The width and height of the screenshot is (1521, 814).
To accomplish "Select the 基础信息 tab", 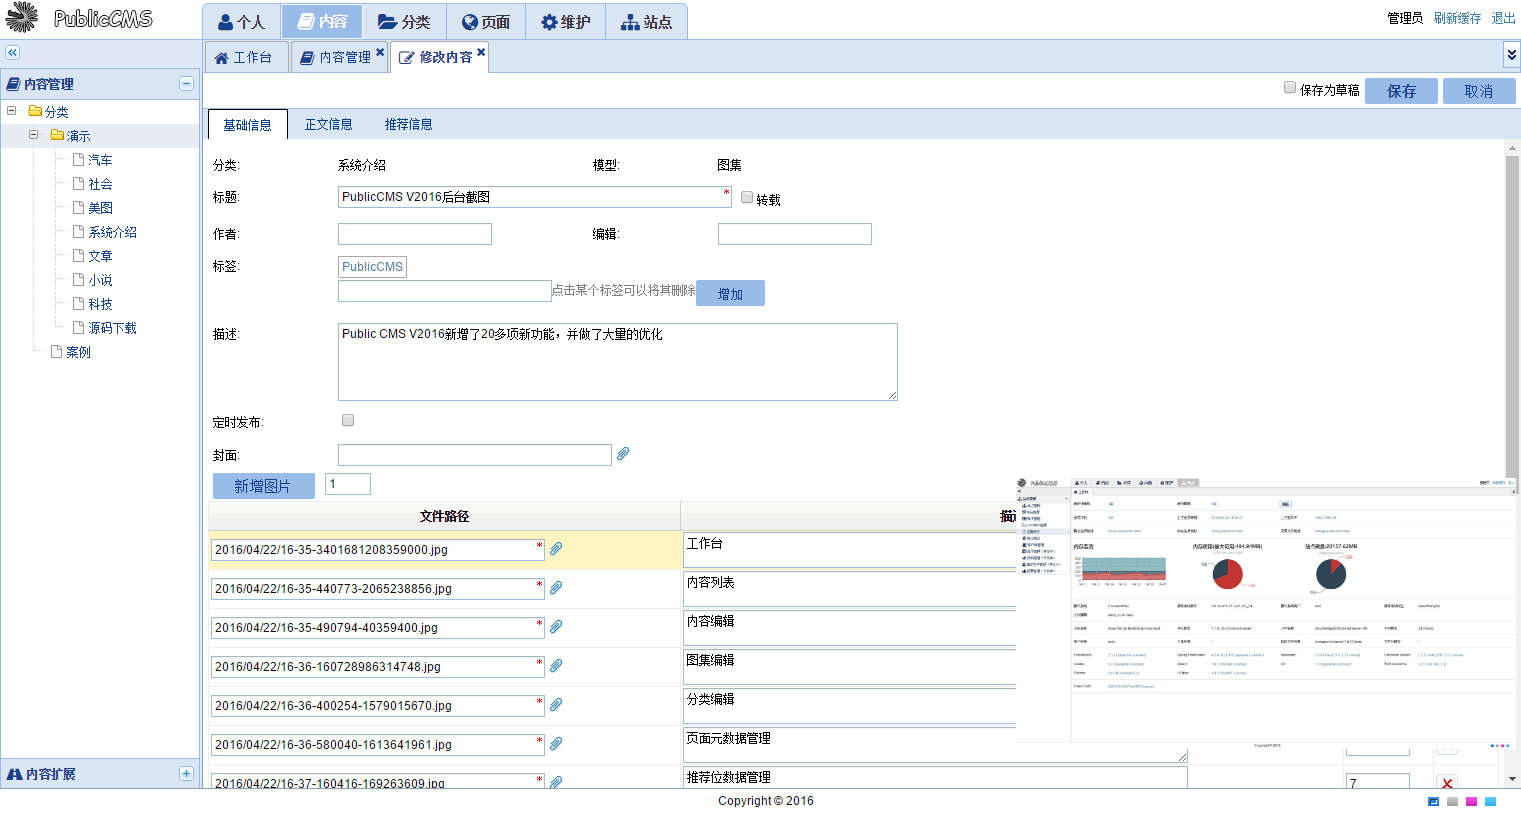I will pos(247,125).
